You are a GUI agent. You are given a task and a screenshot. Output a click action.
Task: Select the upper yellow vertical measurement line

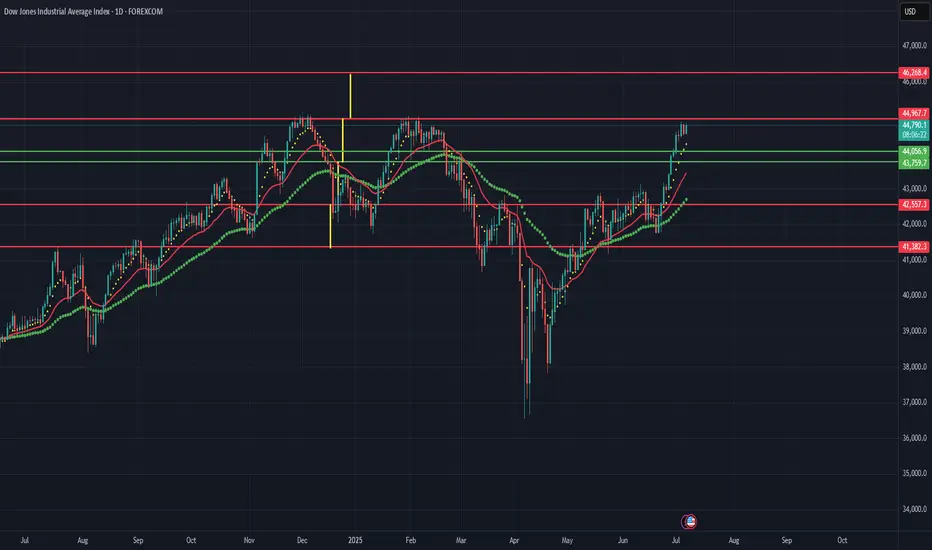point(350,96)
